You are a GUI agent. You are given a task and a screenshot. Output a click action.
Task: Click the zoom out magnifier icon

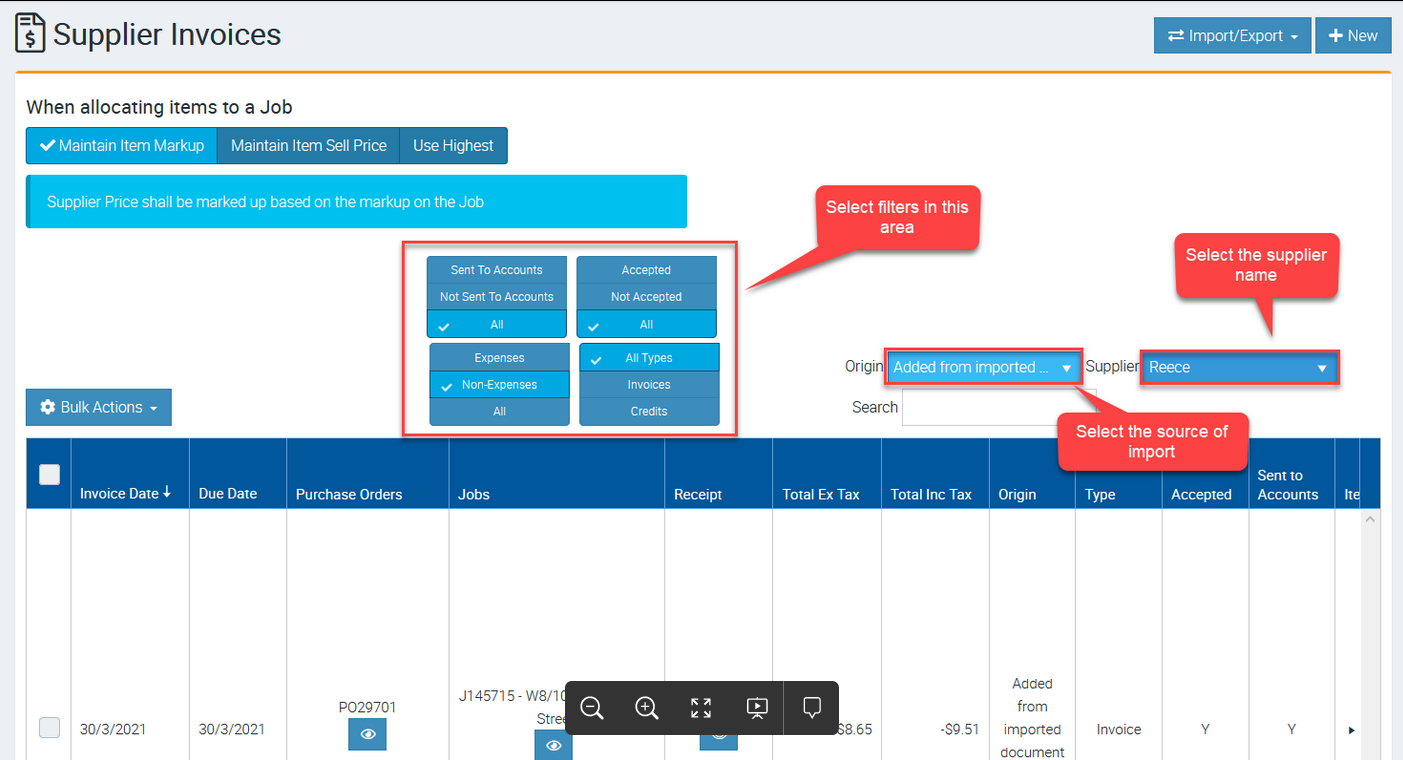[x=592, y=708]
